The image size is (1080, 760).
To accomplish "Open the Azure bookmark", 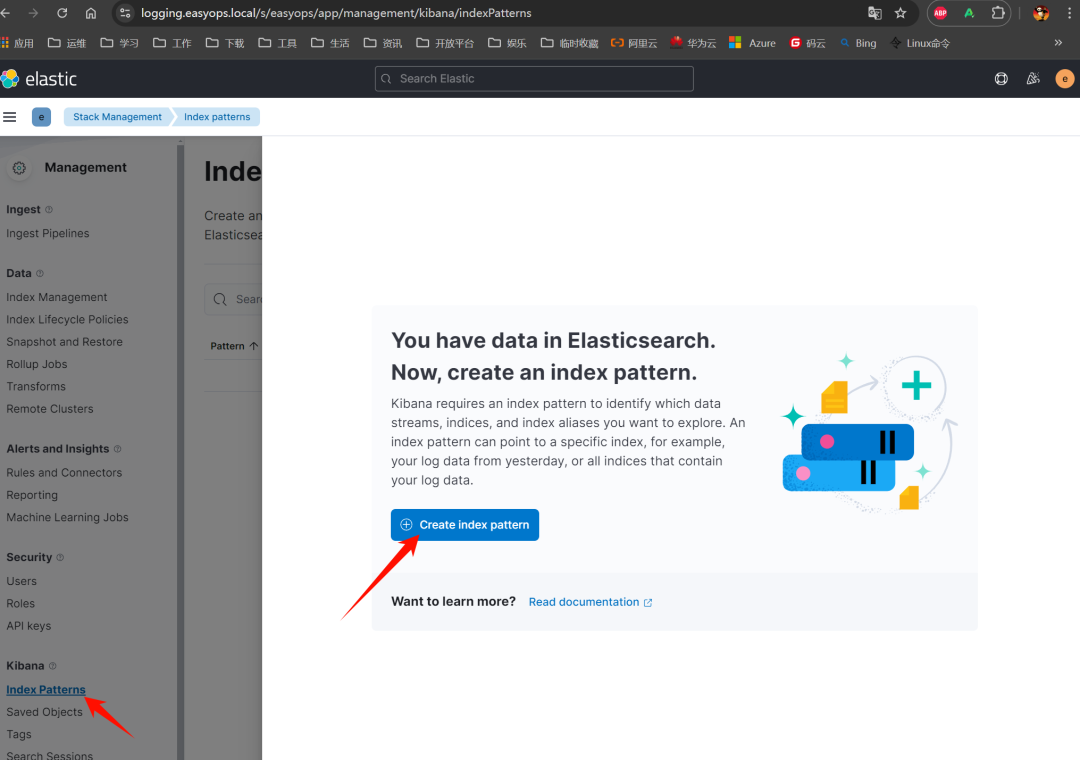I will [753, 43].
